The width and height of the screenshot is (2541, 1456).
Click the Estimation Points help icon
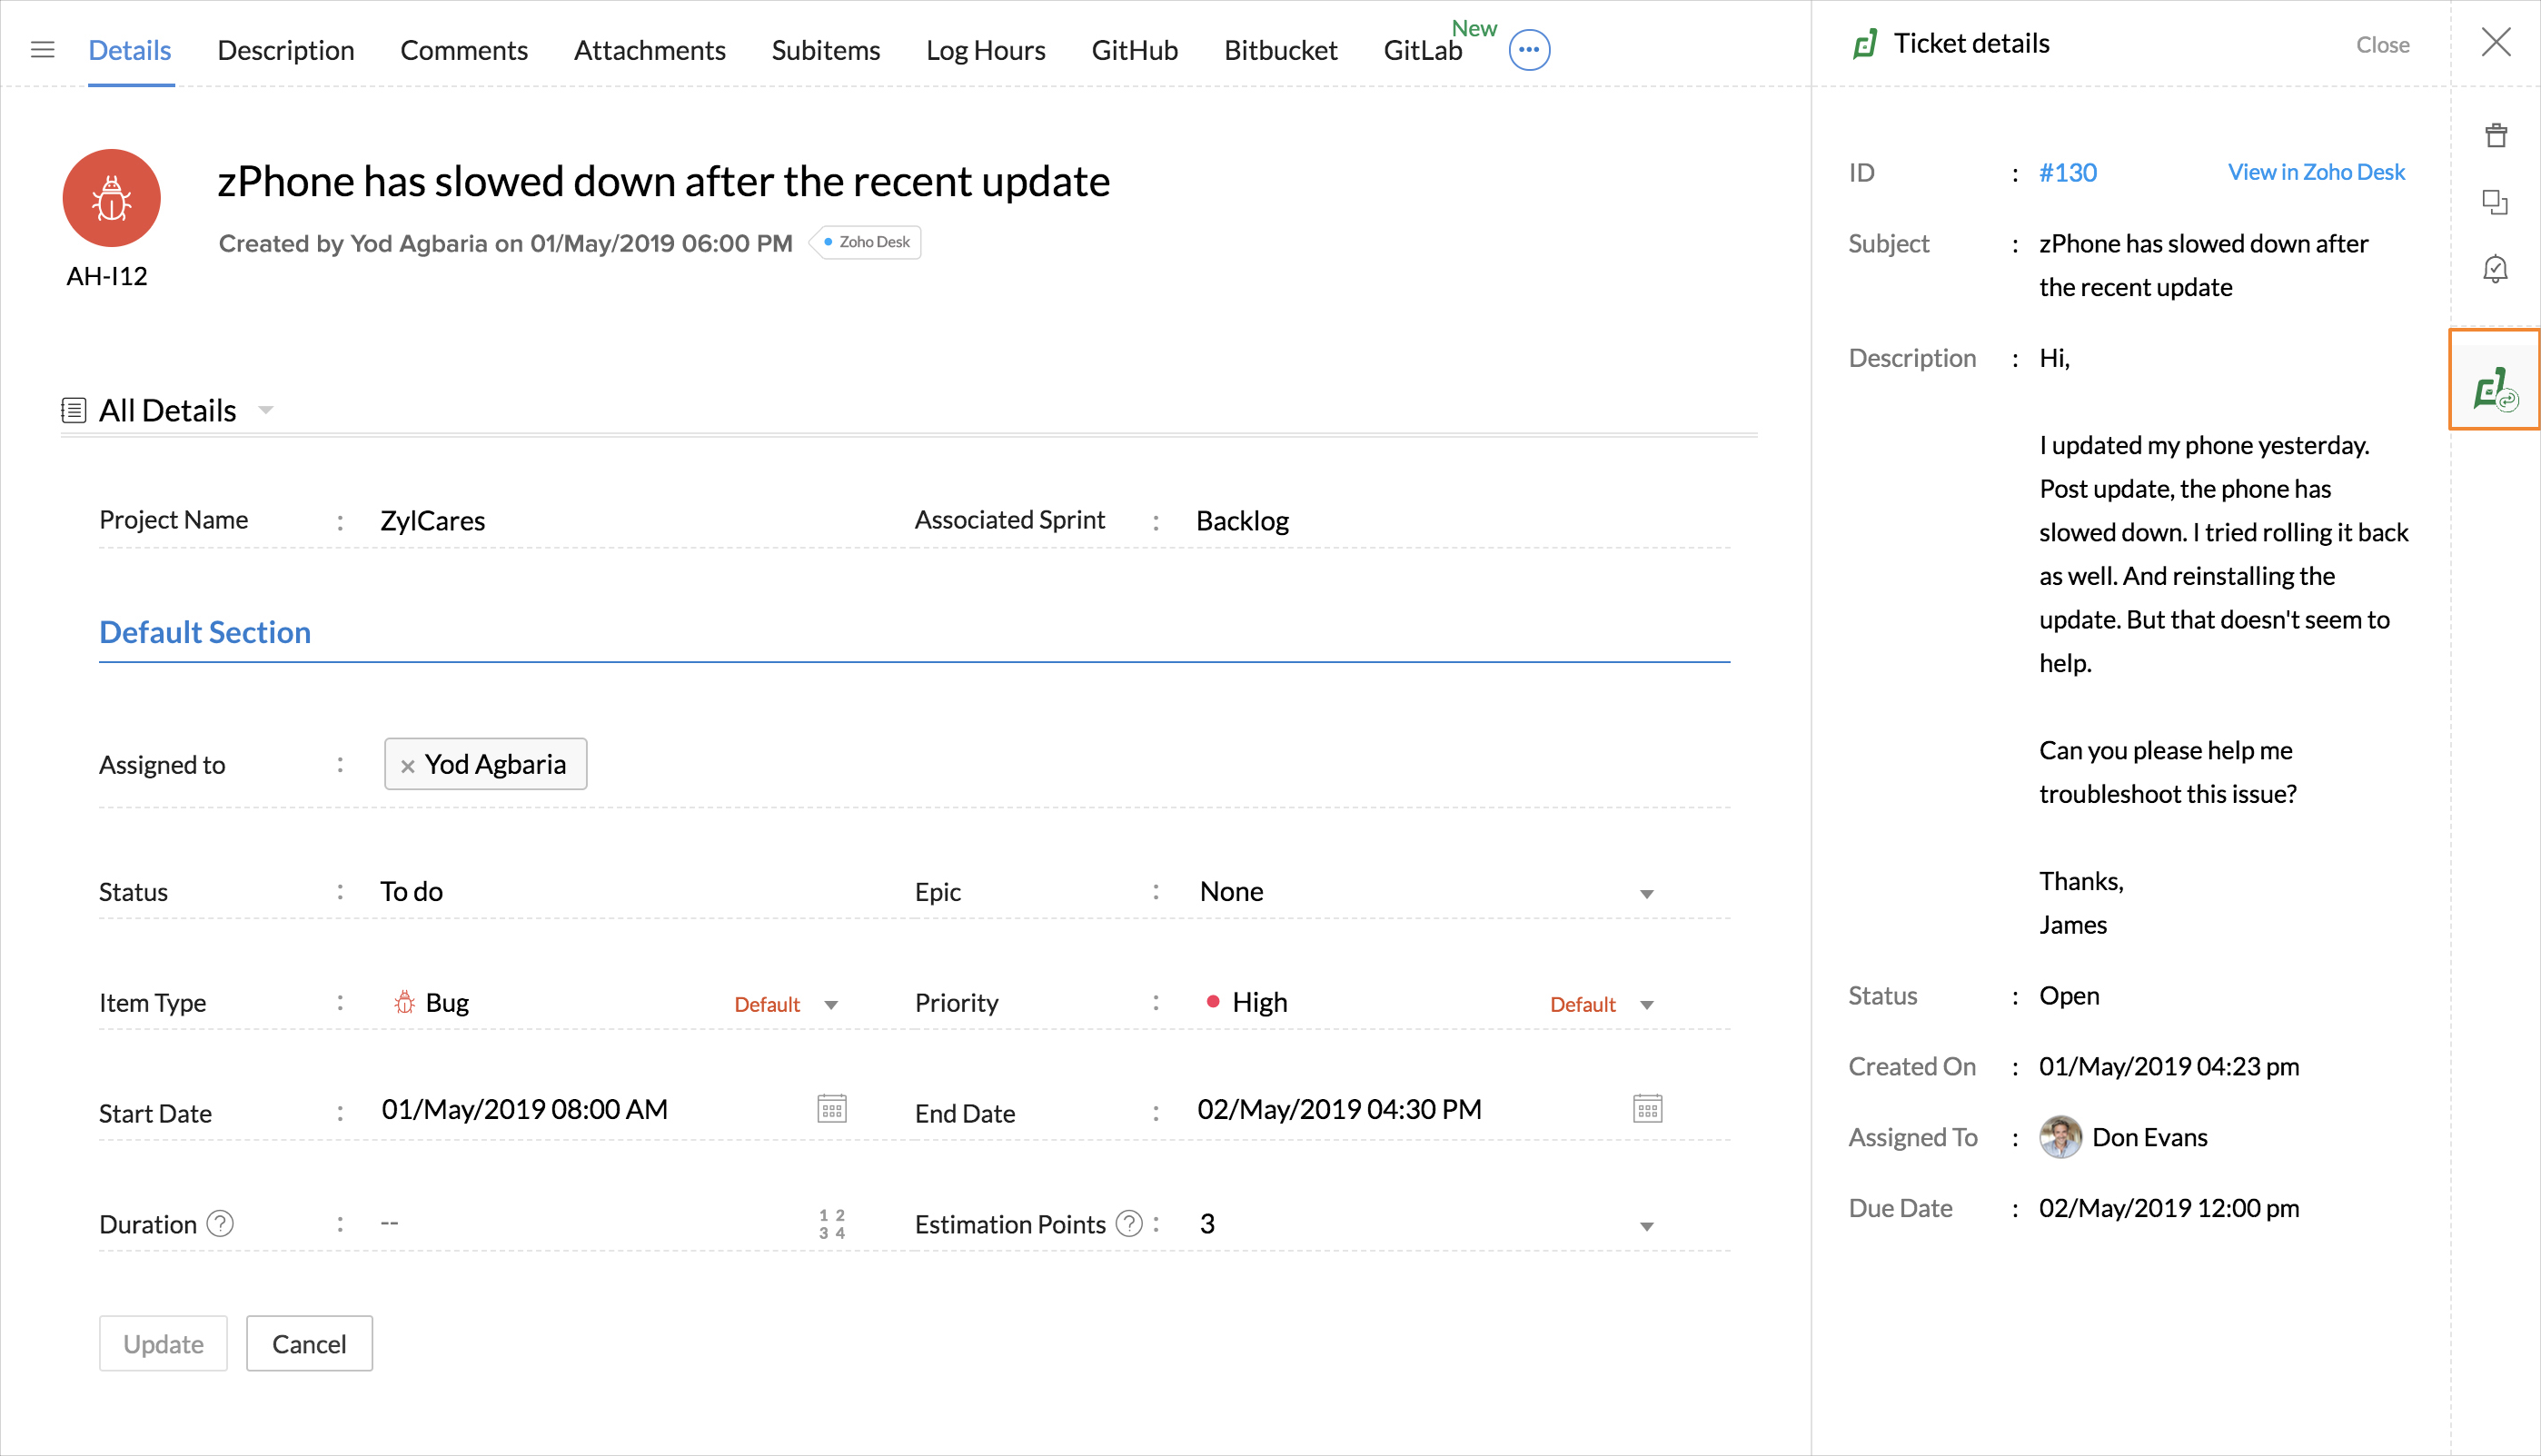point(1128,1223)
